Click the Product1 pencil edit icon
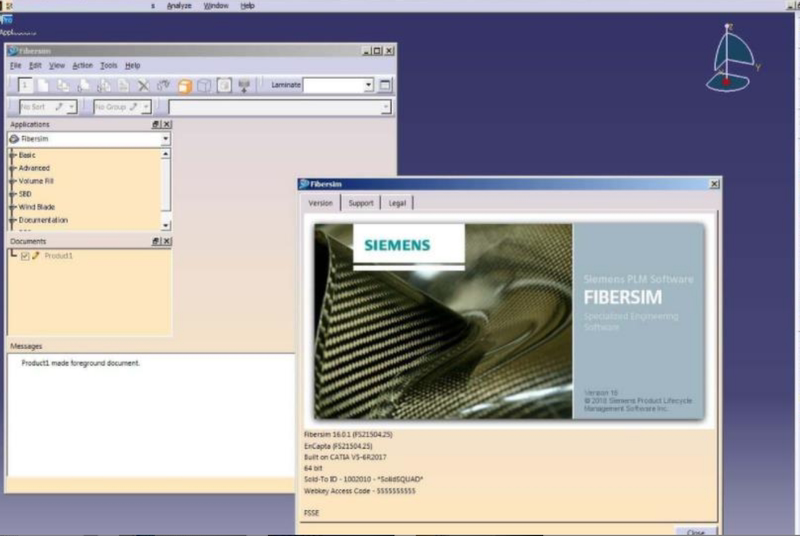 (x=36, y=256)
